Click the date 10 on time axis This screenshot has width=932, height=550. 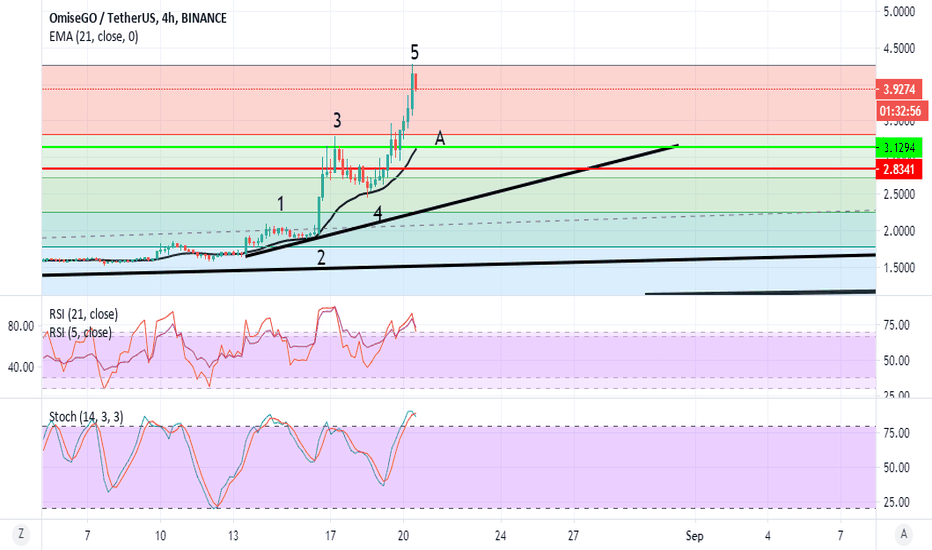pyautogui.click(x=160, y=536)
